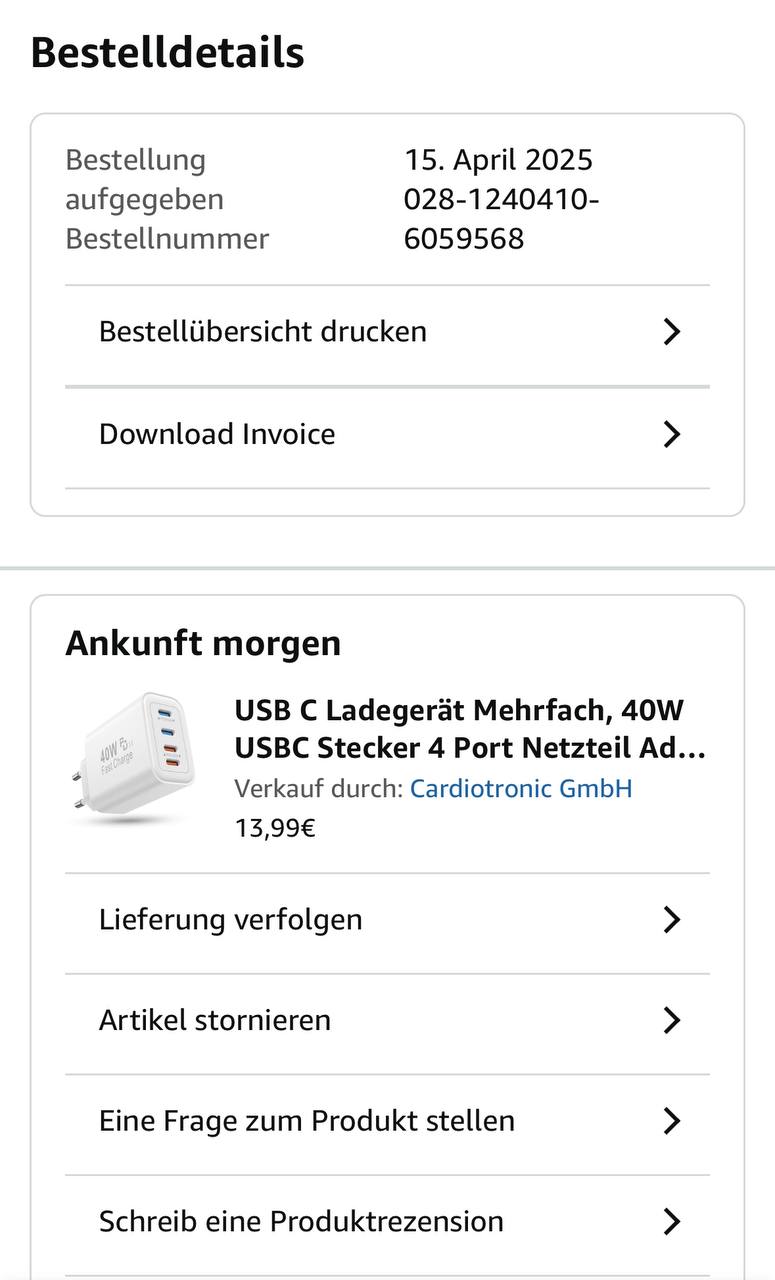Tap the arrow beside Download Invoice
Image resolution: width=775 pixels, height=1280 pixels.
(x=672, y=434)
